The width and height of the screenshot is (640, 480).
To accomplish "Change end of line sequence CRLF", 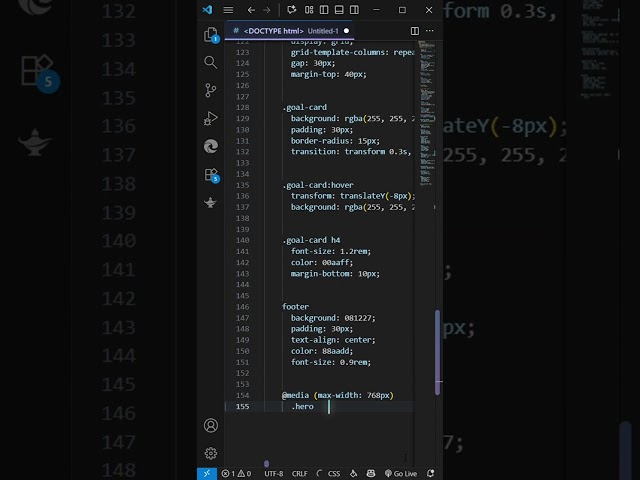I will pos(300,473).
